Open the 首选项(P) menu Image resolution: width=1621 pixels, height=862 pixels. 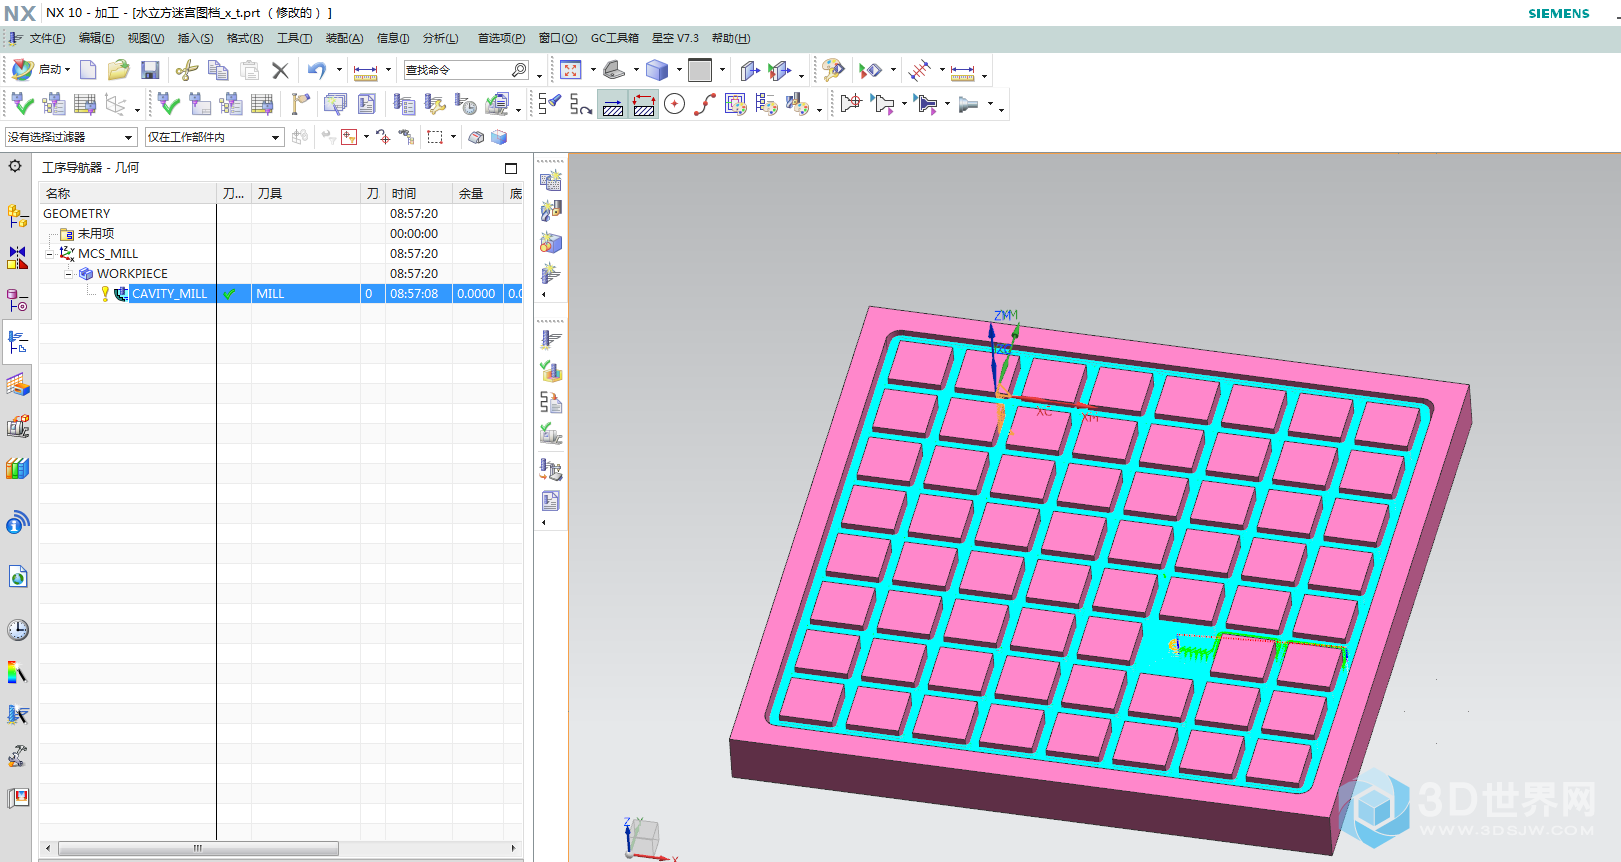click(x=501, y=38)
